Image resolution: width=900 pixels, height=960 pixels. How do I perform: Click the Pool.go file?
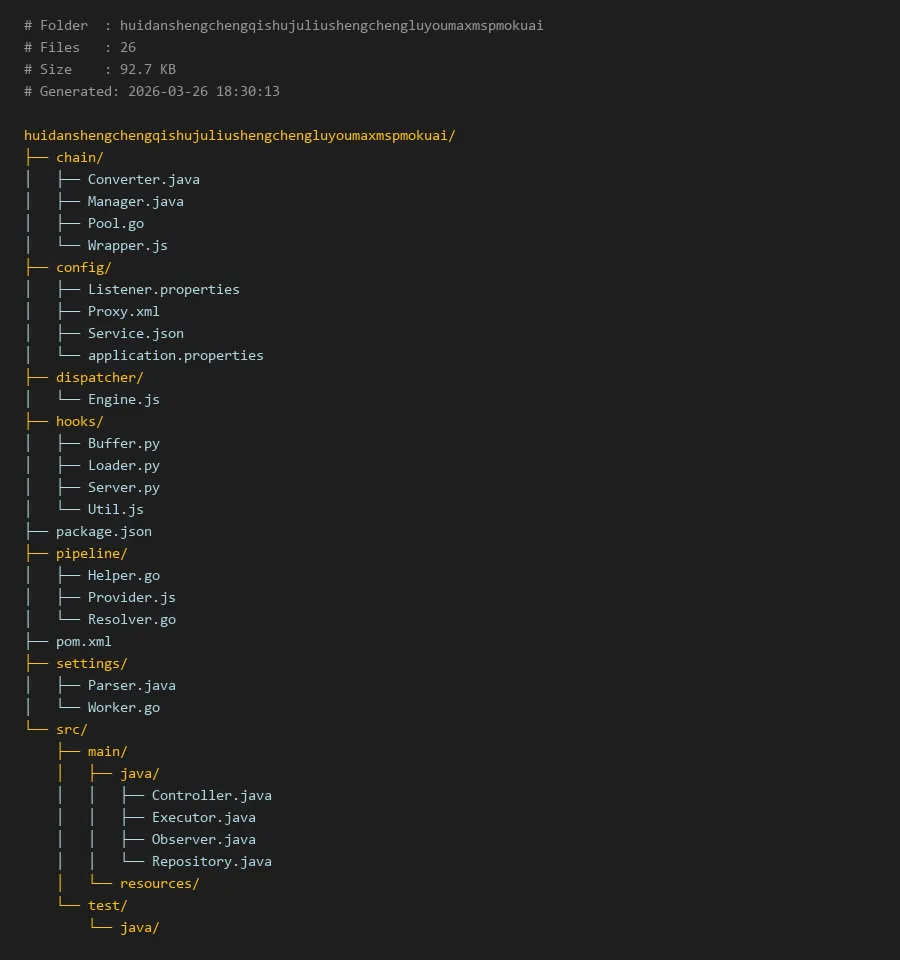115,223
